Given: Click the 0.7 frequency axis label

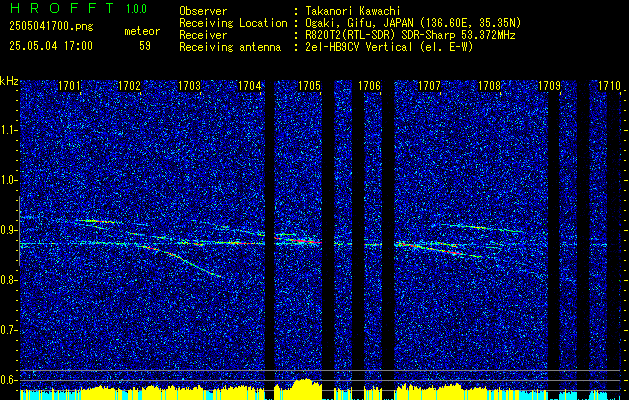Looking at the screenshot, I should (x=8, y=330).
